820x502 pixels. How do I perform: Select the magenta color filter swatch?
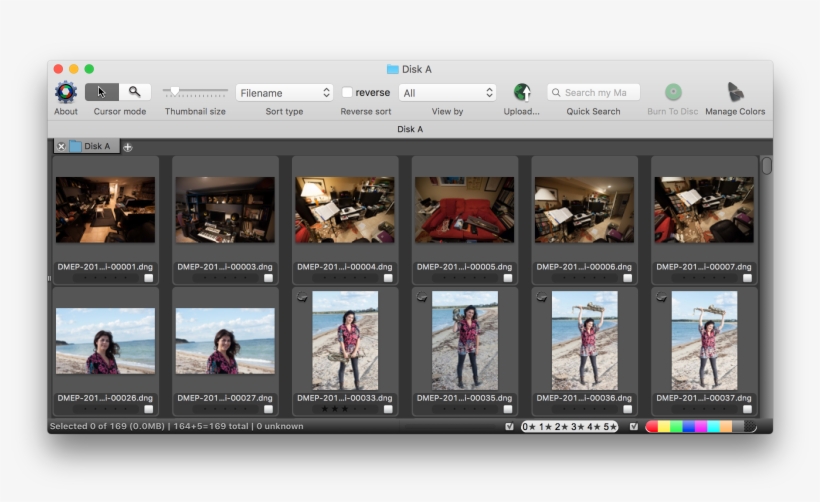pos(701,427)
